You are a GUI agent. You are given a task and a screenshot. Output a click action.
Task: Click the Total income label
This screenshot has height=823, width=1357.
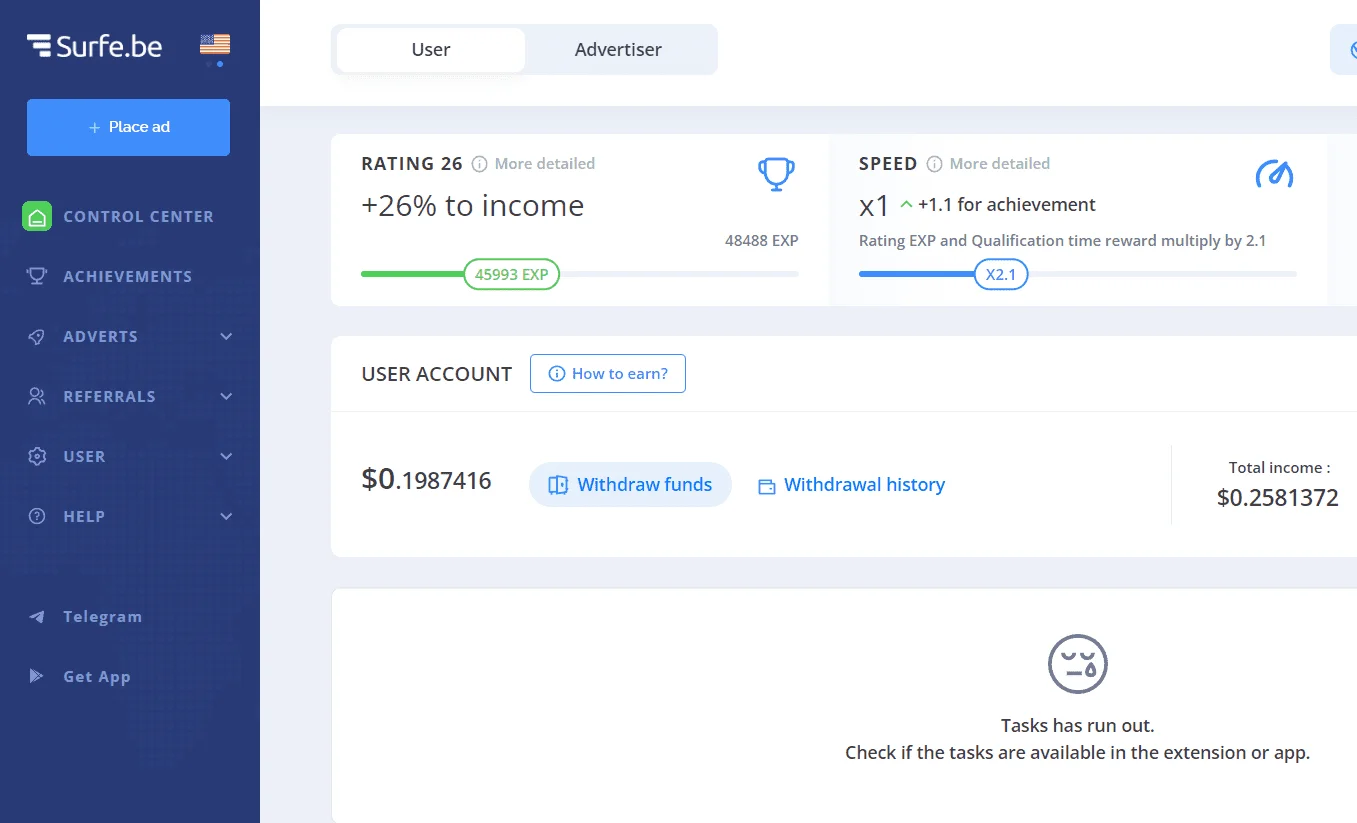point(1279,467)
